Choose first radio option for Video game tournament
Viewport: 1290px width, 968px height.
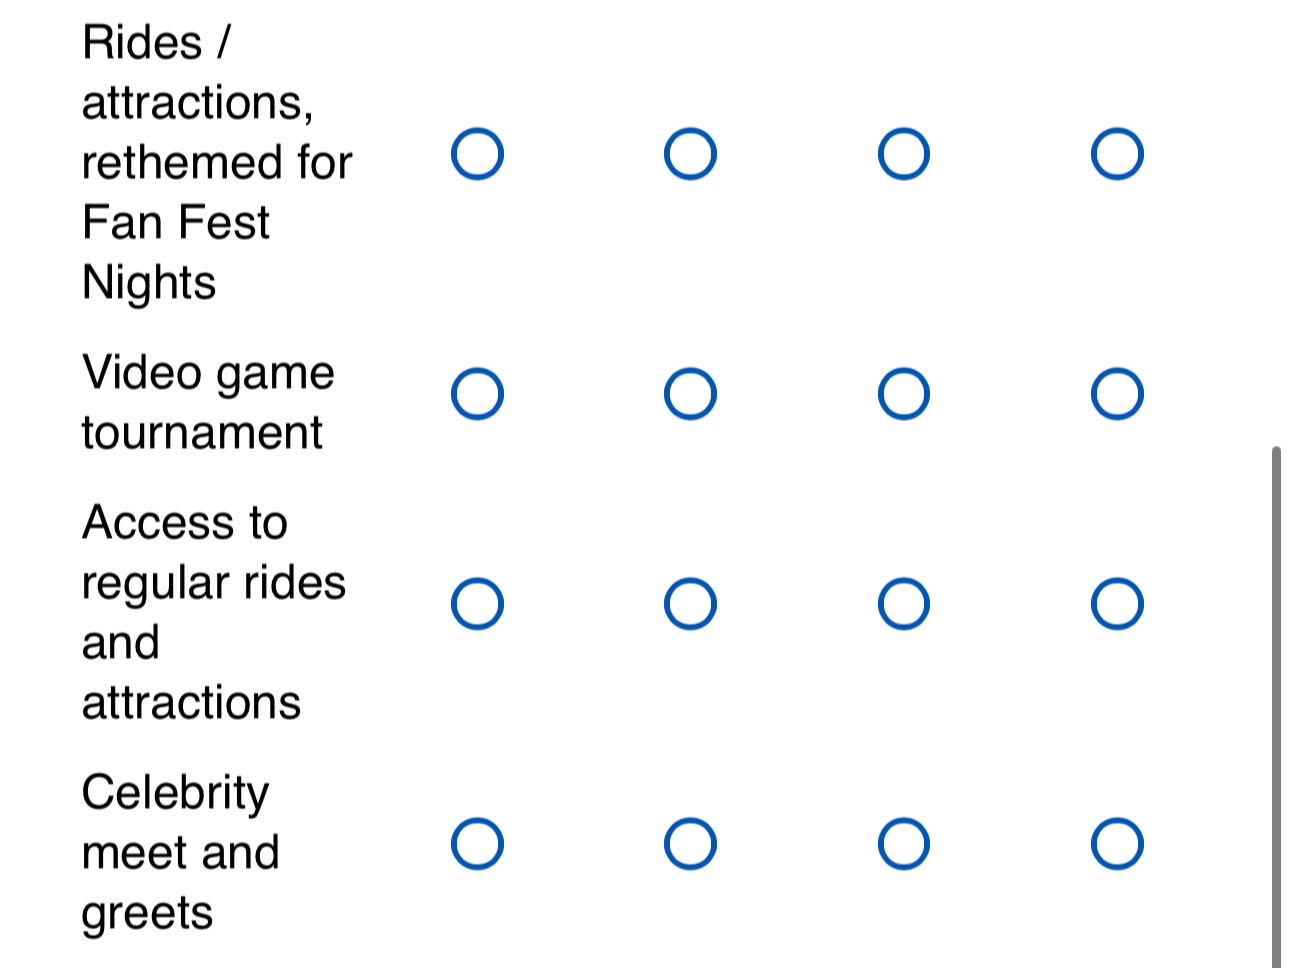(477, 394)
